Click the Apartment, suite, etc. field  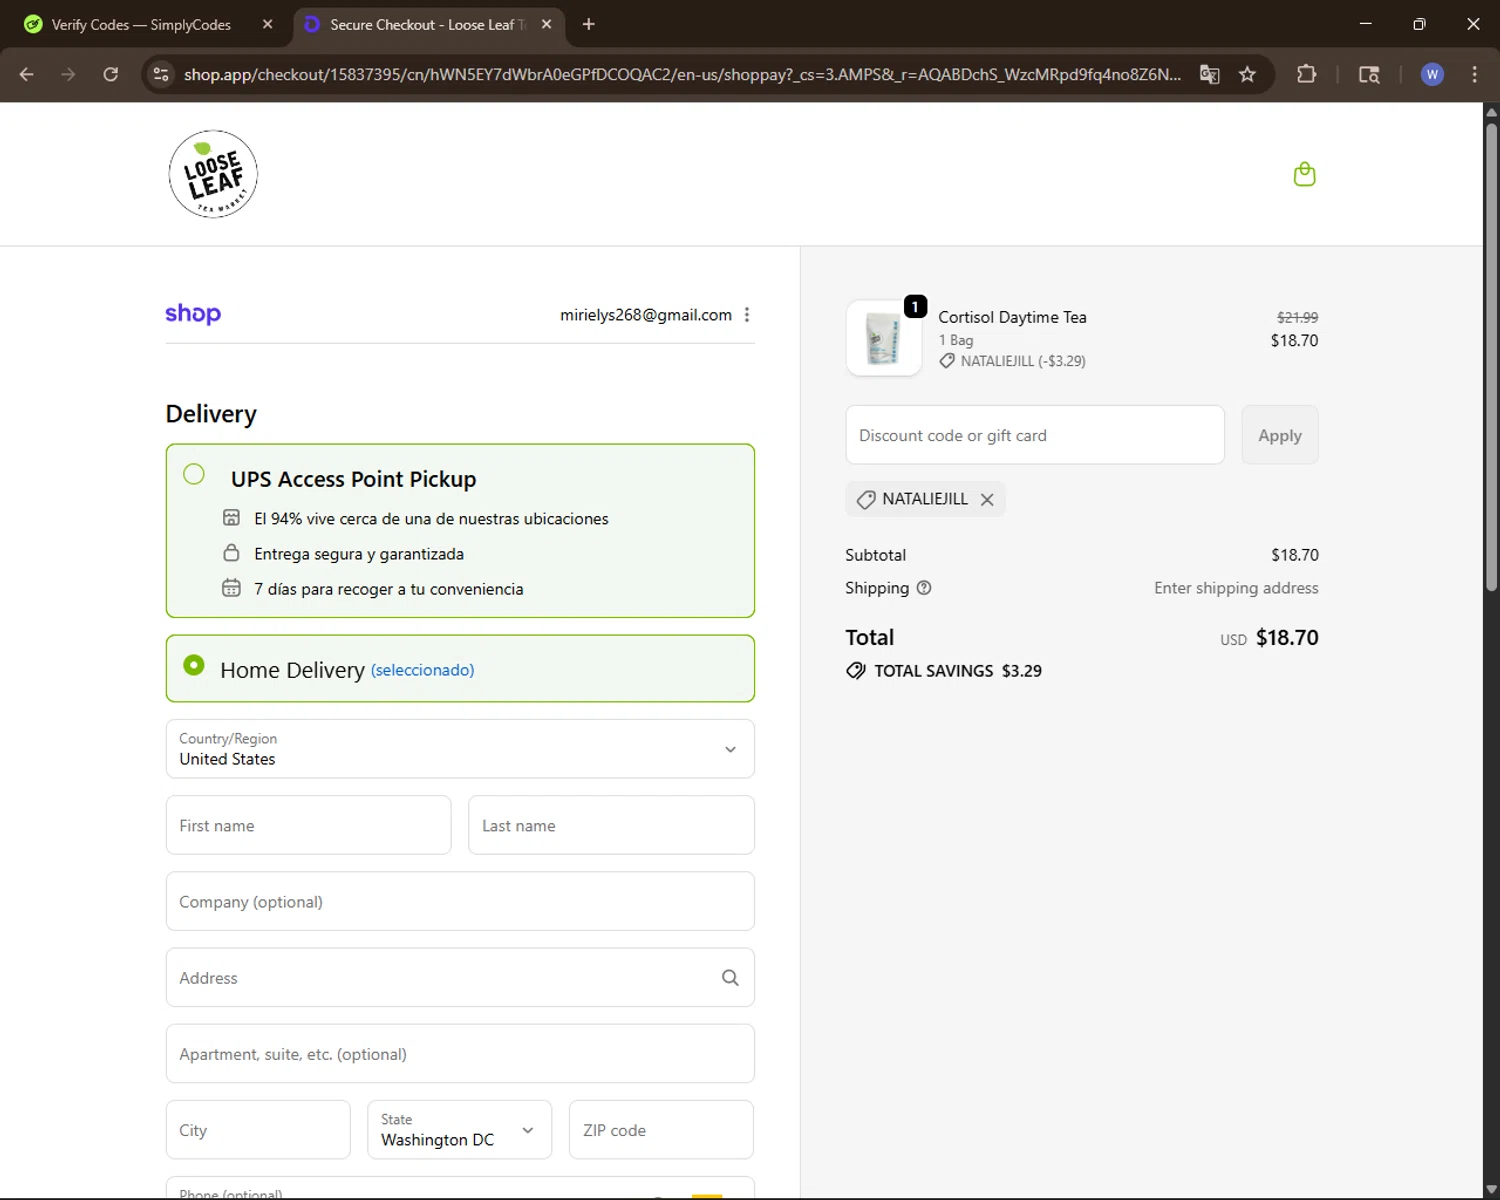coord(460,1053)
